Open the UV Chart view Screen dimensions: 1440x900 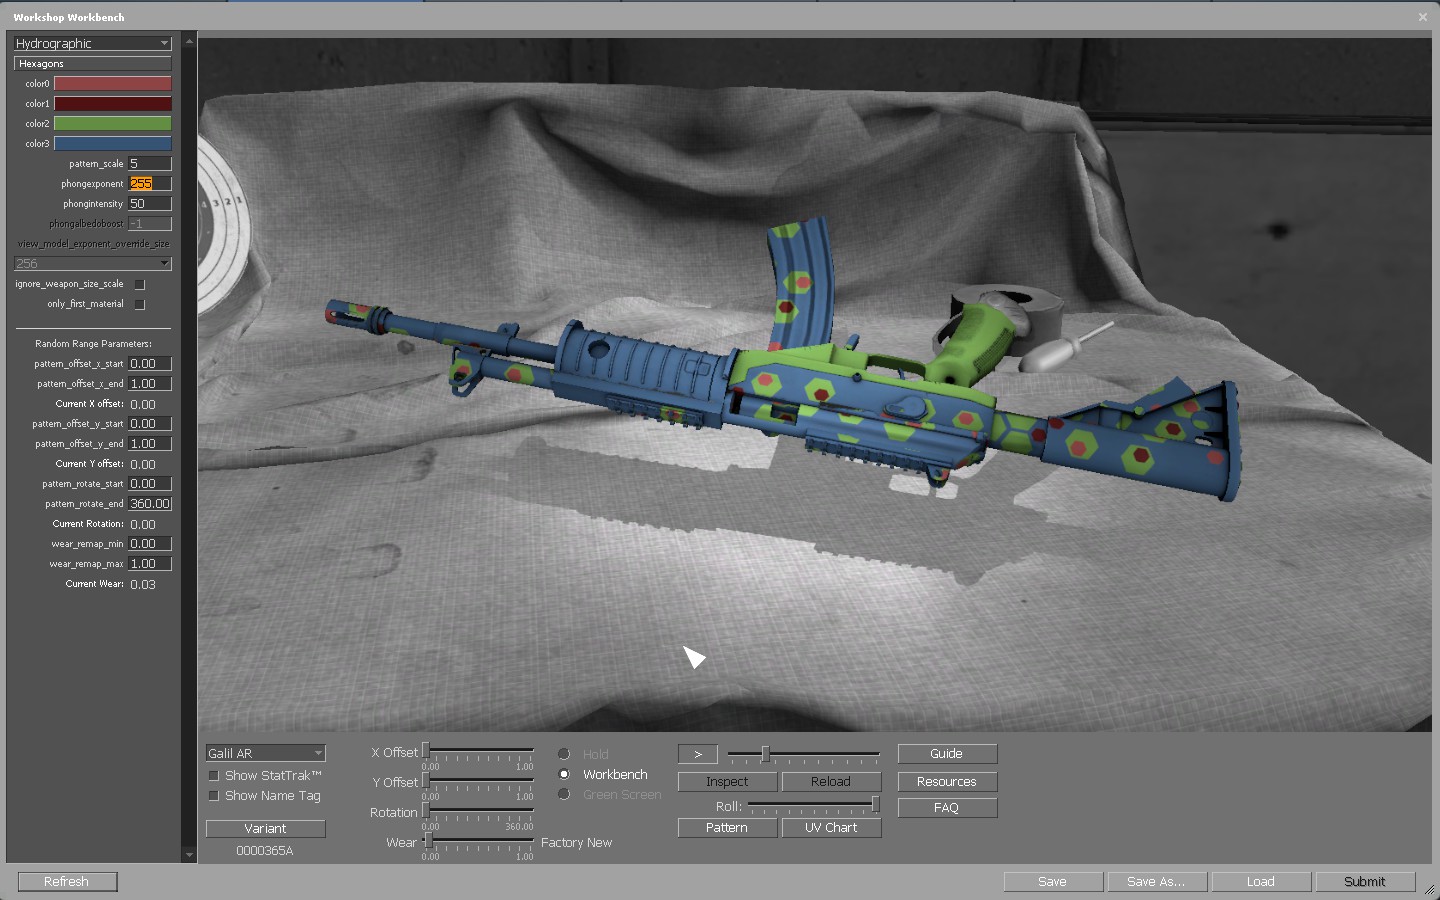pos(831,828)
